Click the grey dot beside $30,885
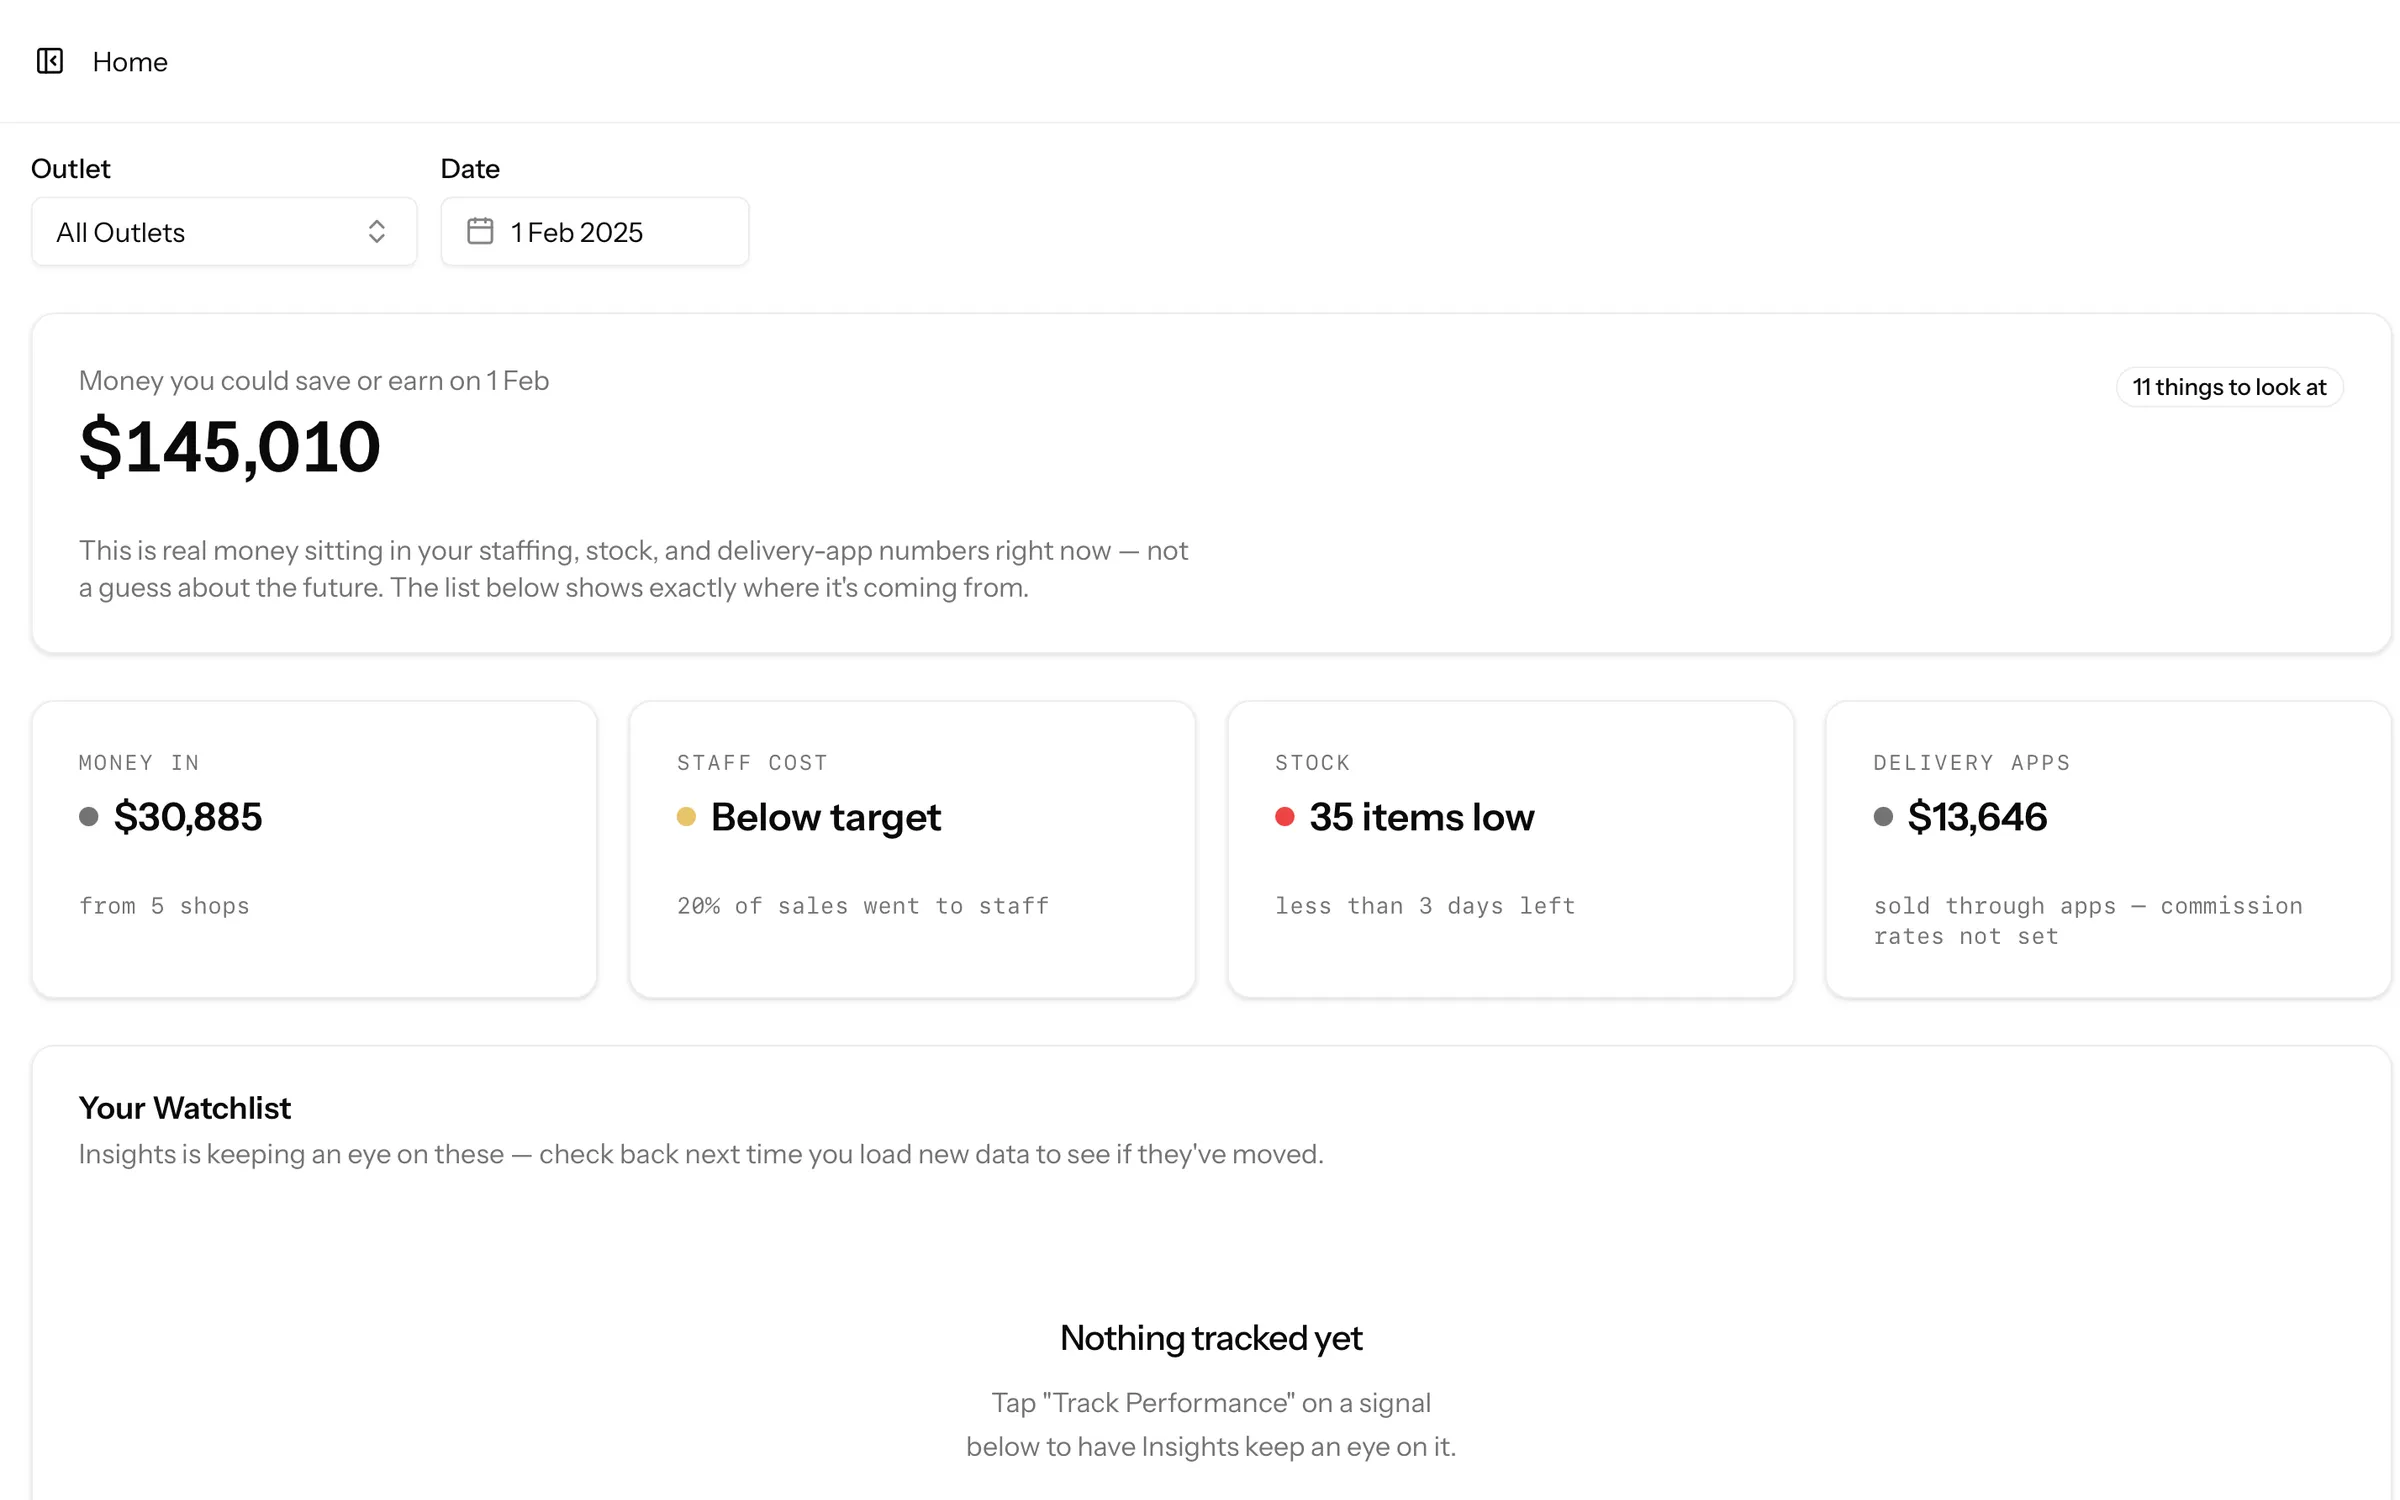This screenshot has height=1500, width=2400. 89,817
